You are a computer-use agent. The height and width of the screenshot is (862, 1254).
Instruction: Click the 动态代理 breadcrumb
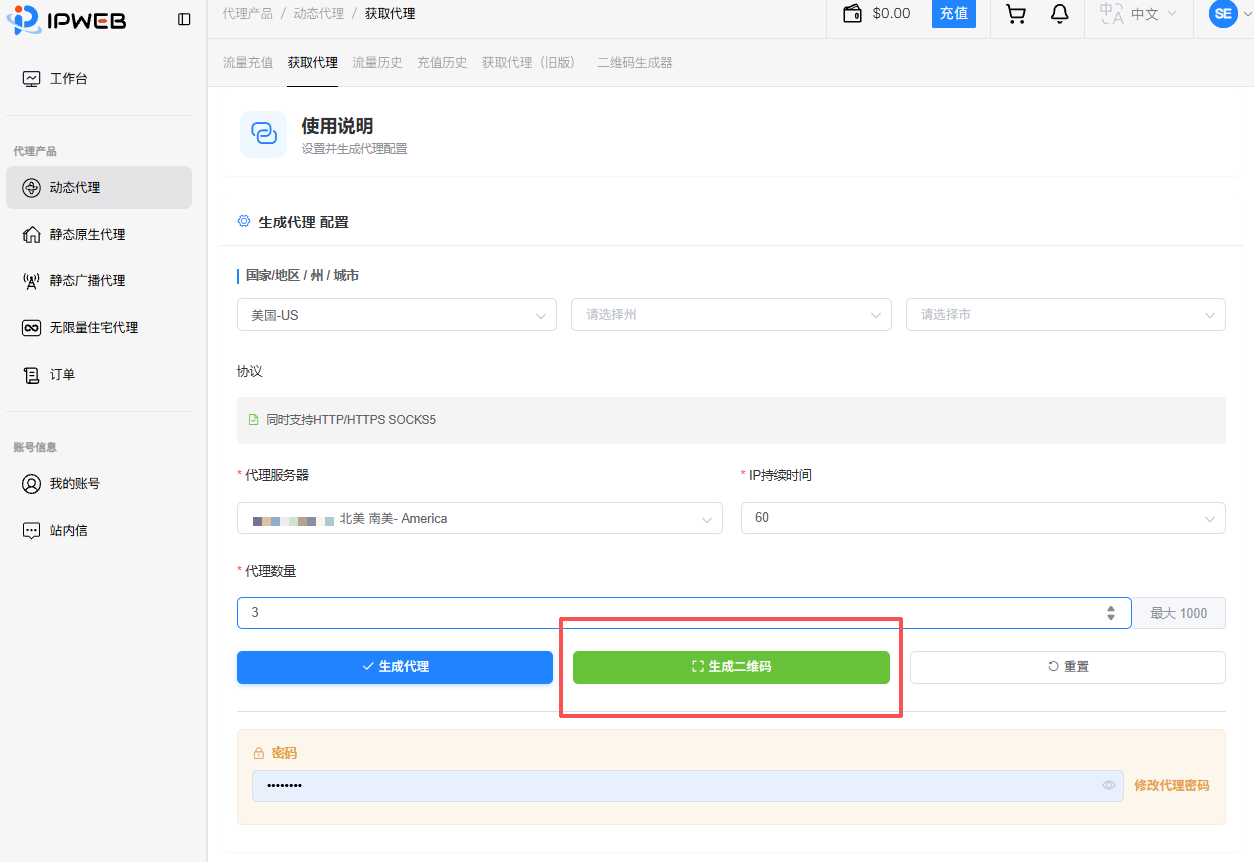(x=318, y=14)
